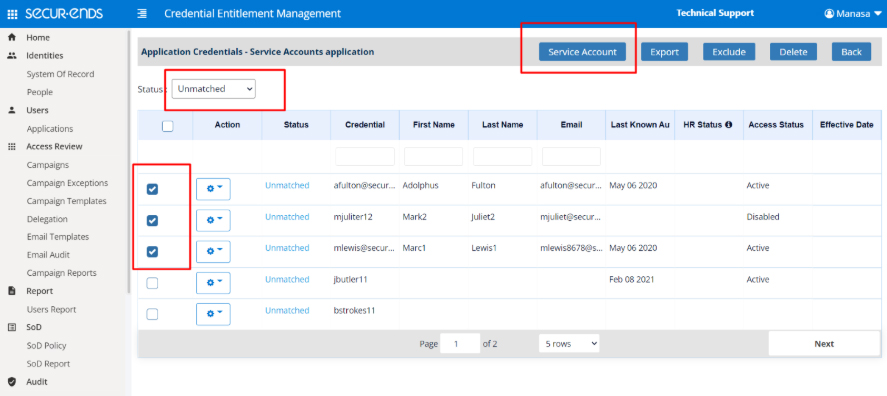Click Unmatched status link for afulton
The width and height of the screenshot is (887, 396).
(287, 185)
